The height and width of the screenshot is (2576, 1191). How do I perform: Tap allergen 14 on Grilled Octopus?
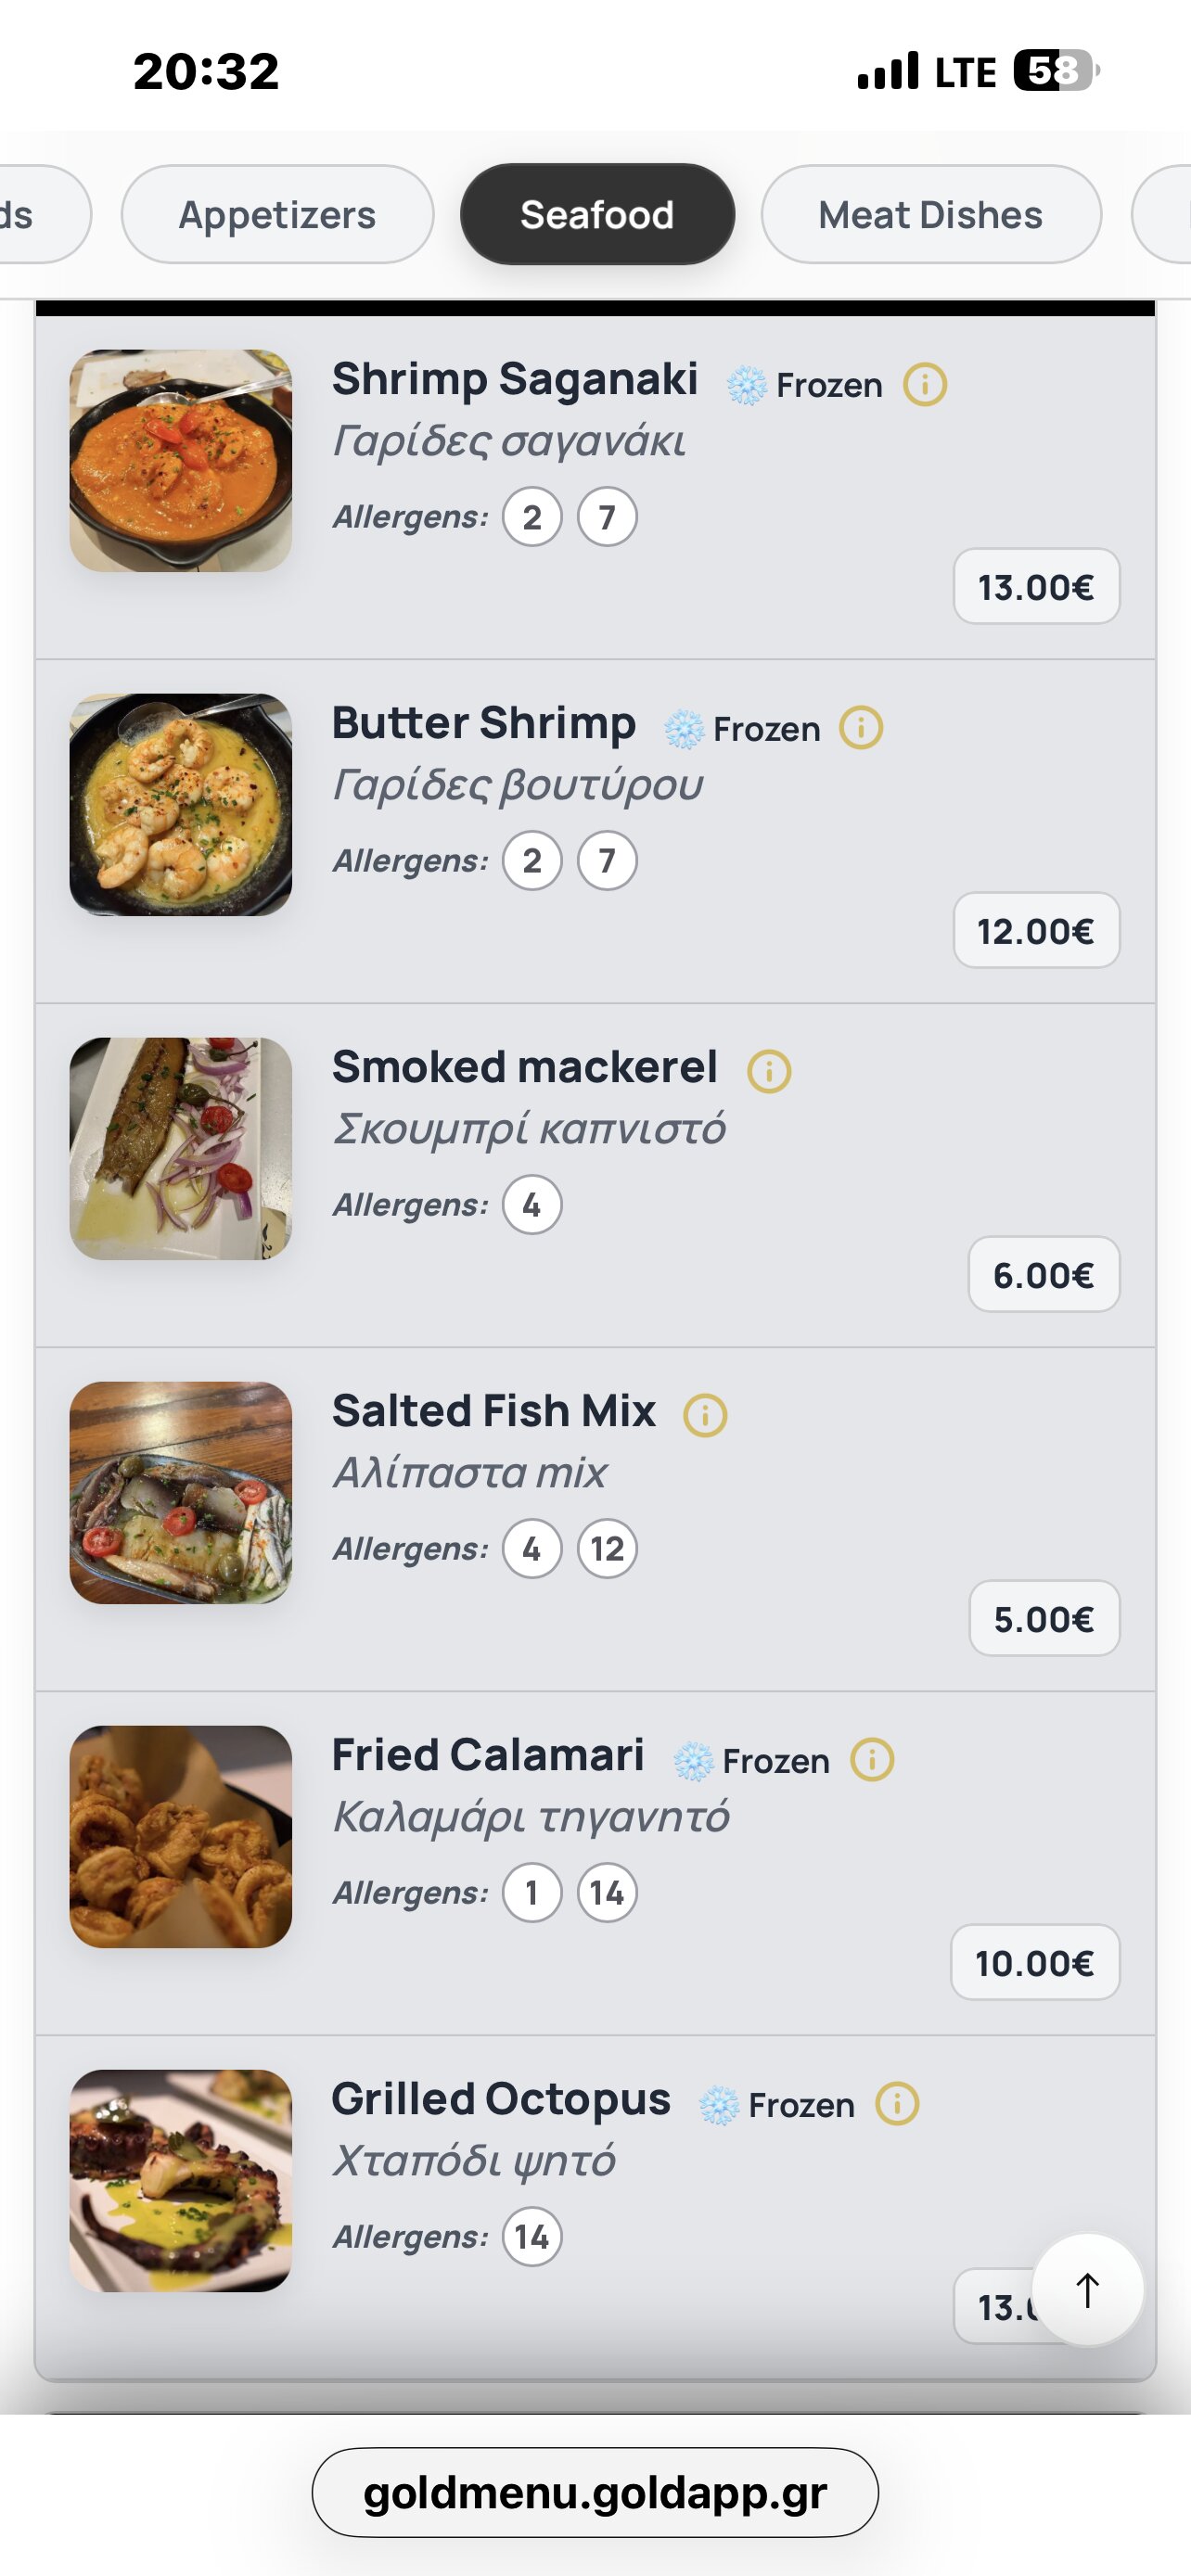[532, 2236]
